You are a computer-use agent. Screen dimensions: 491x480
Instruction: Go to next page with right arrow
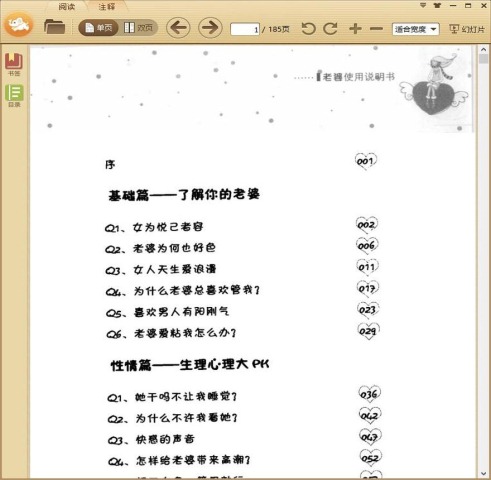(x=210, y=28)
